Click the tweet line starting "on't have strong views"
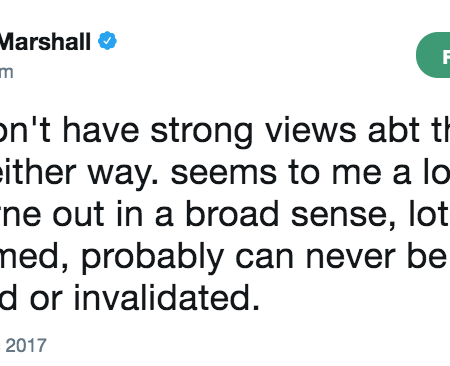Screen dimensions: 450x366 [x=225, y=130]
